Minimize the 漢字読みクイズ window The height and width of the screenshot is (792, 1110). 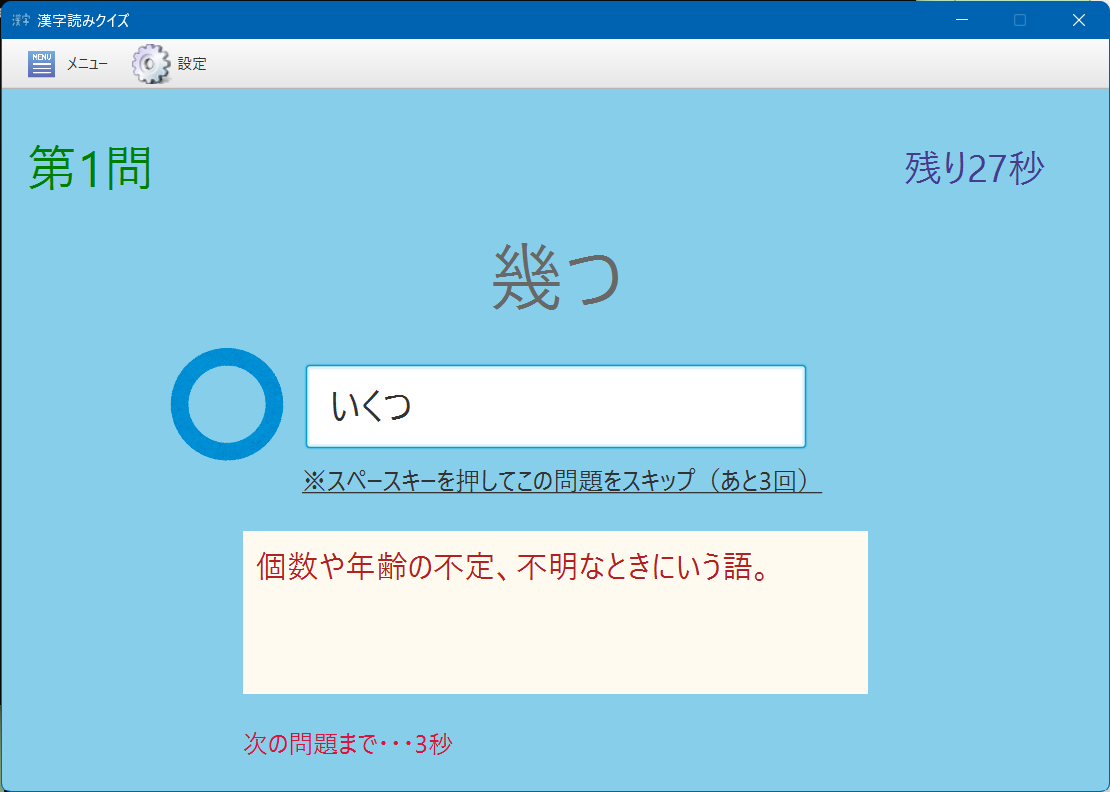pyautogui.click(x=962, y=20)
